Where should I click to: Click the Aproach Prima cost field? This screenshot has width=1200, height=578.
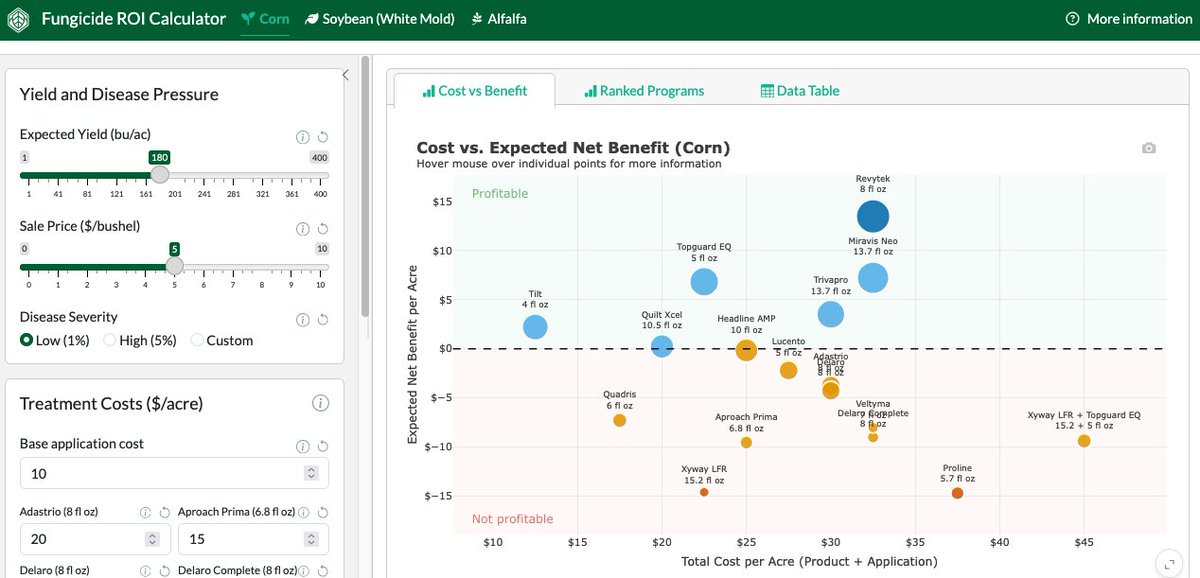coord(253,539)
